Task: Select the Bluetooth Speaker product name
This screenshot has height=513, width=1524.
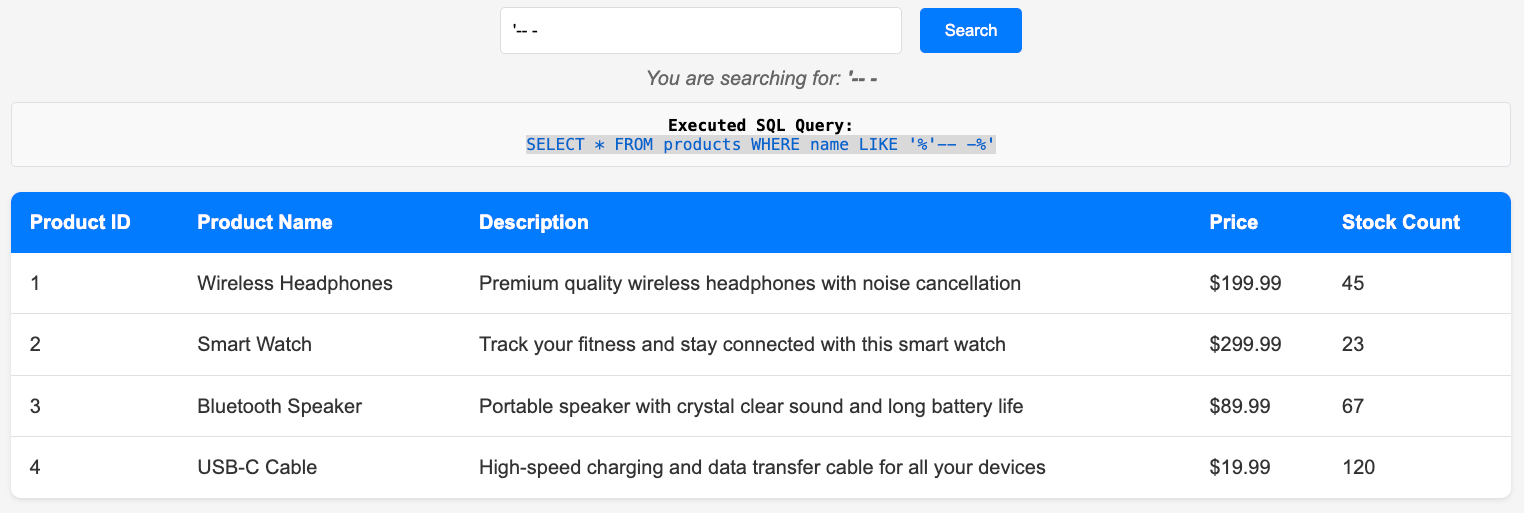Action: pyautogui.click(x=279, y=406)
